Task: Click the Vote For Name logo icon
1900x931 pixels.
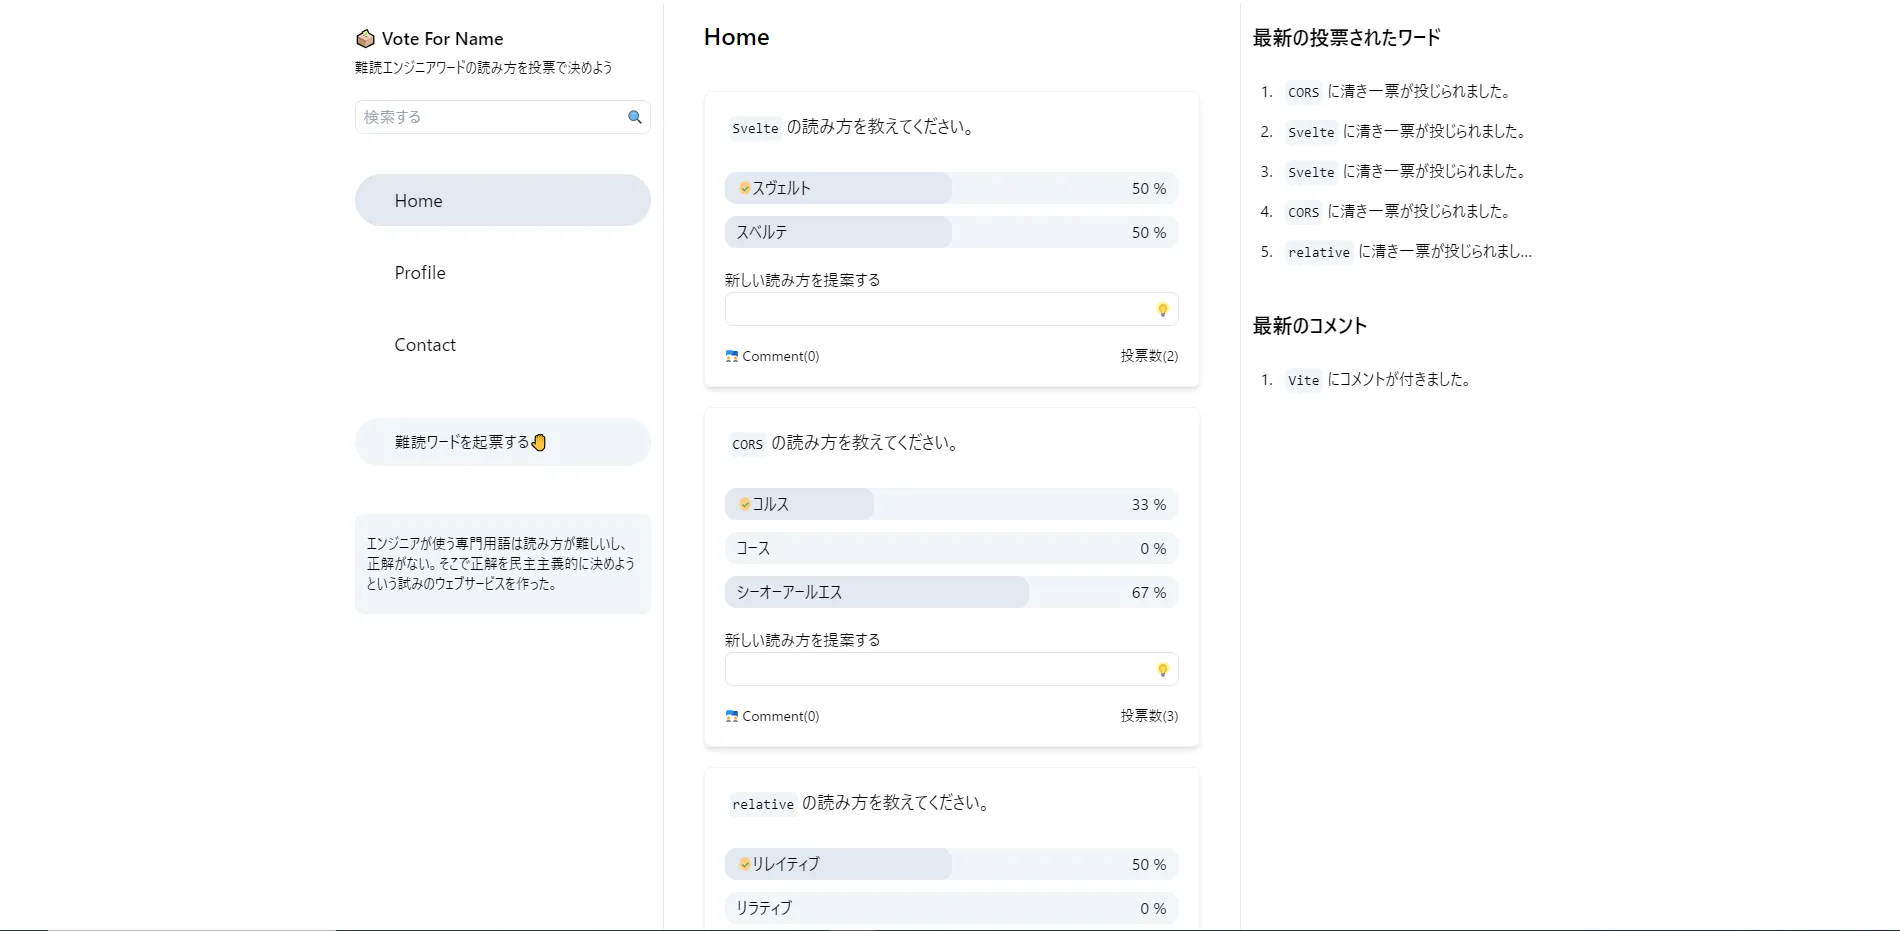Action: (365, 39)
